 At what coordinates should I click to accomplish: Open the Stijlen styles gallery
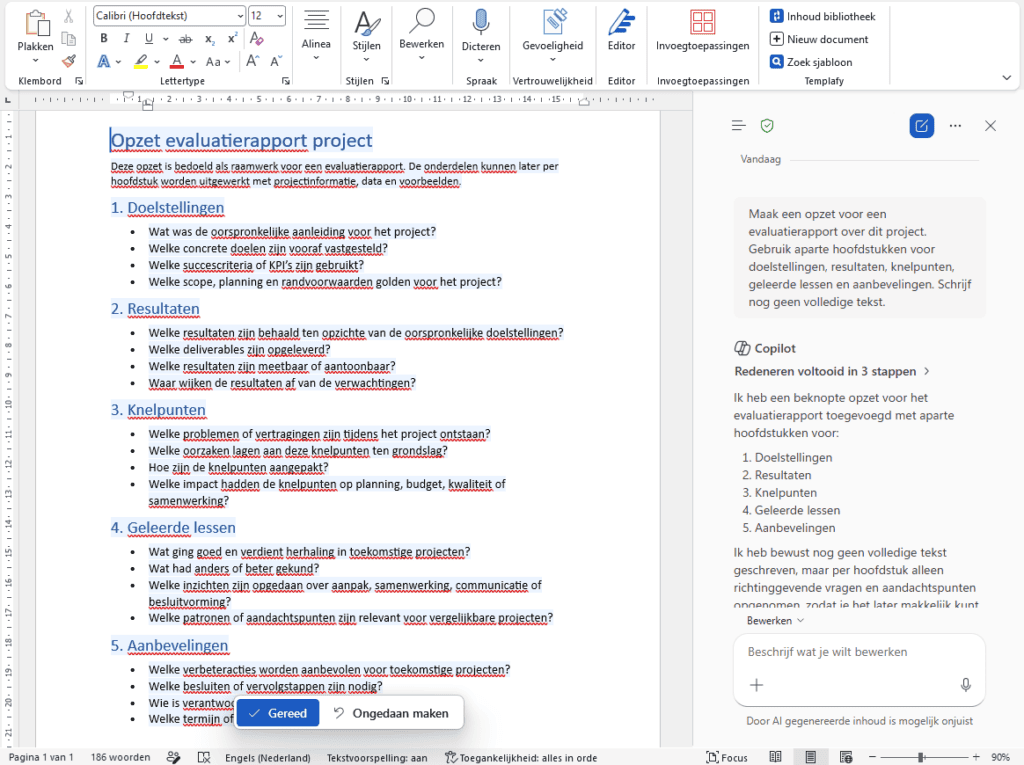[366, 36]
